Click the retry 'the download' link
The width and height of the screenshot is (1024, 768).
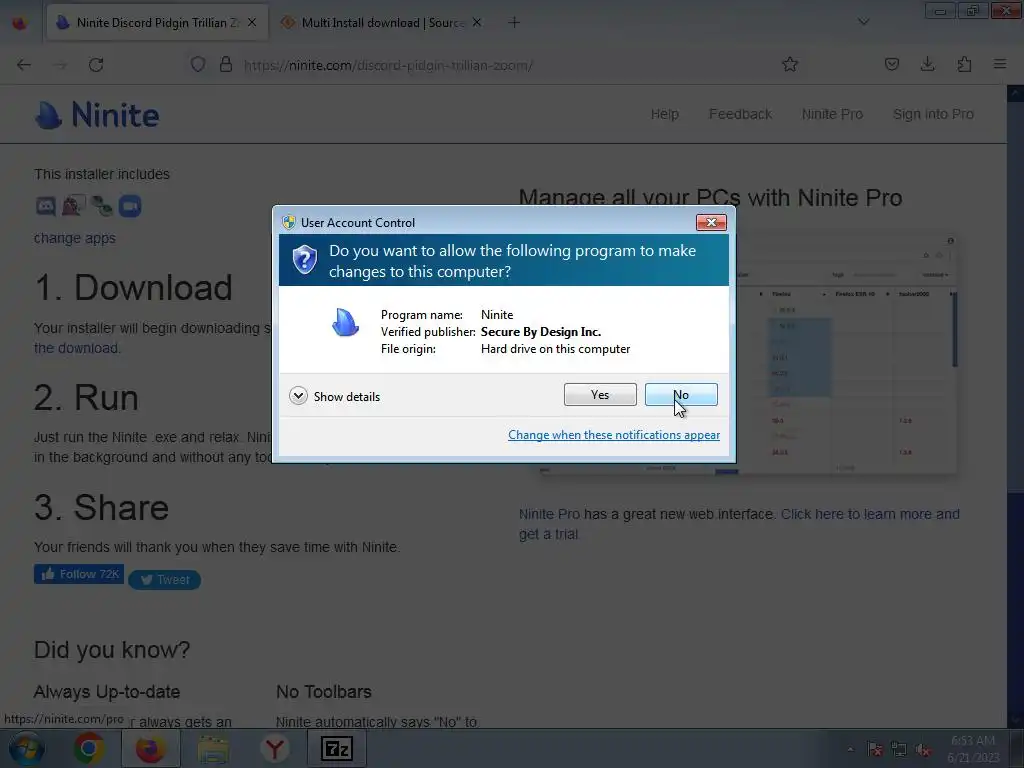76,348
